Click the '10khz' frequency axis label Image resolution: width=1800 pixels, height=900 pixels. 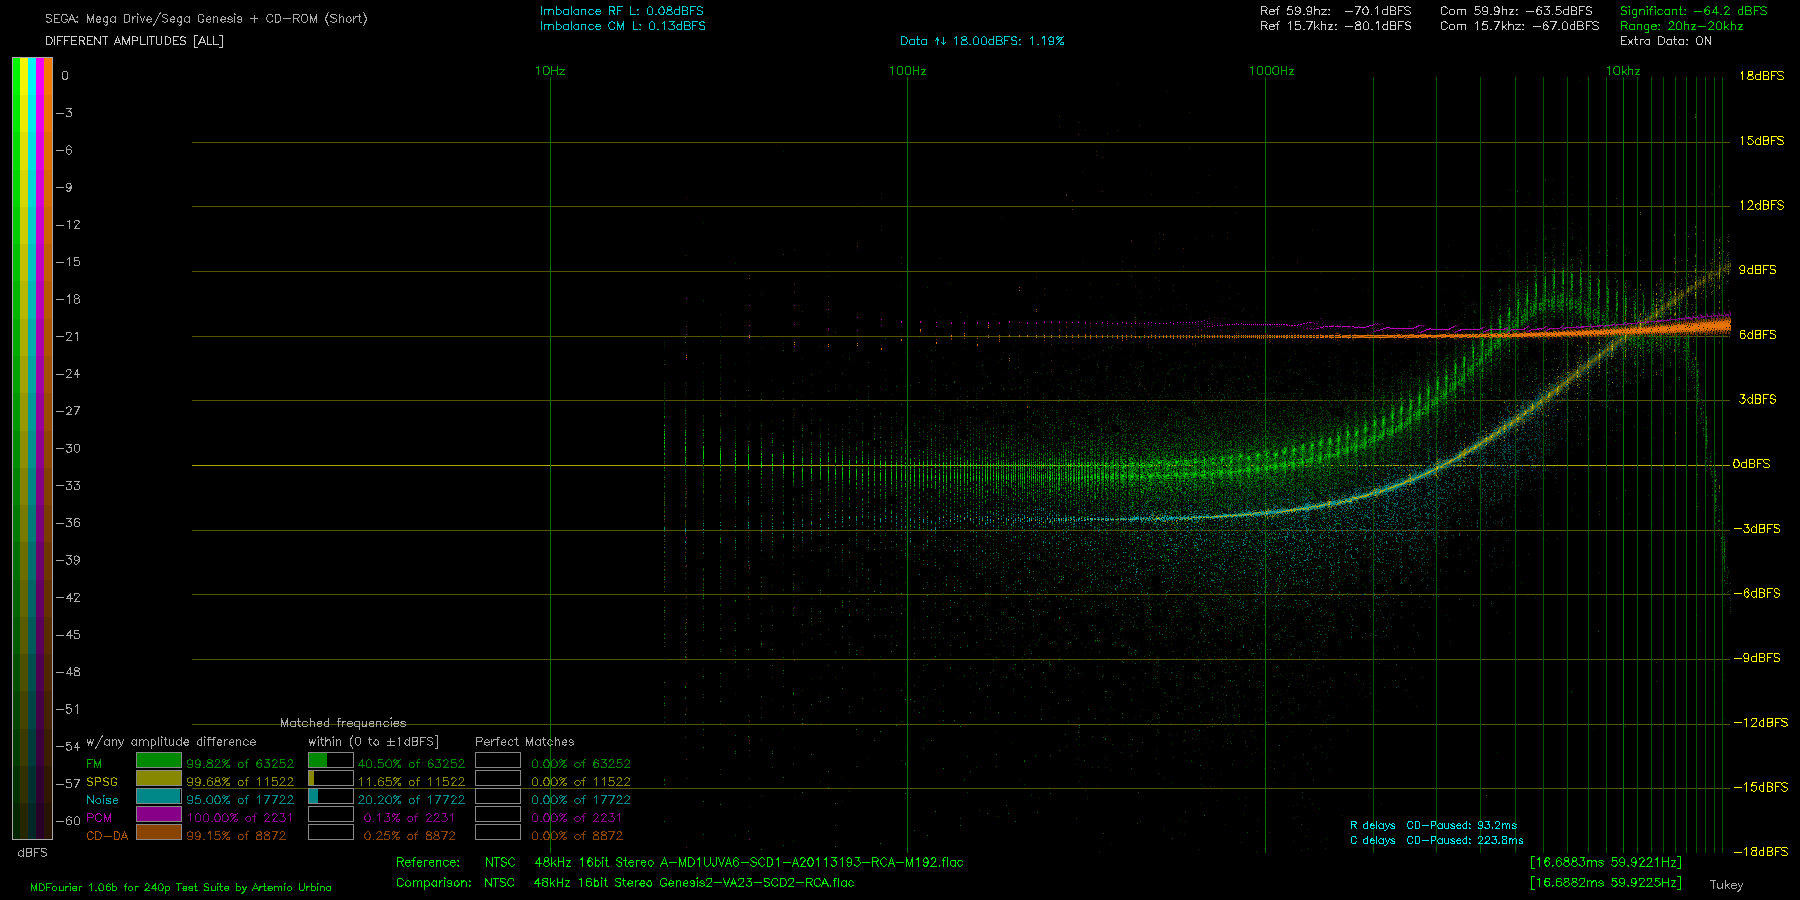1623,71
